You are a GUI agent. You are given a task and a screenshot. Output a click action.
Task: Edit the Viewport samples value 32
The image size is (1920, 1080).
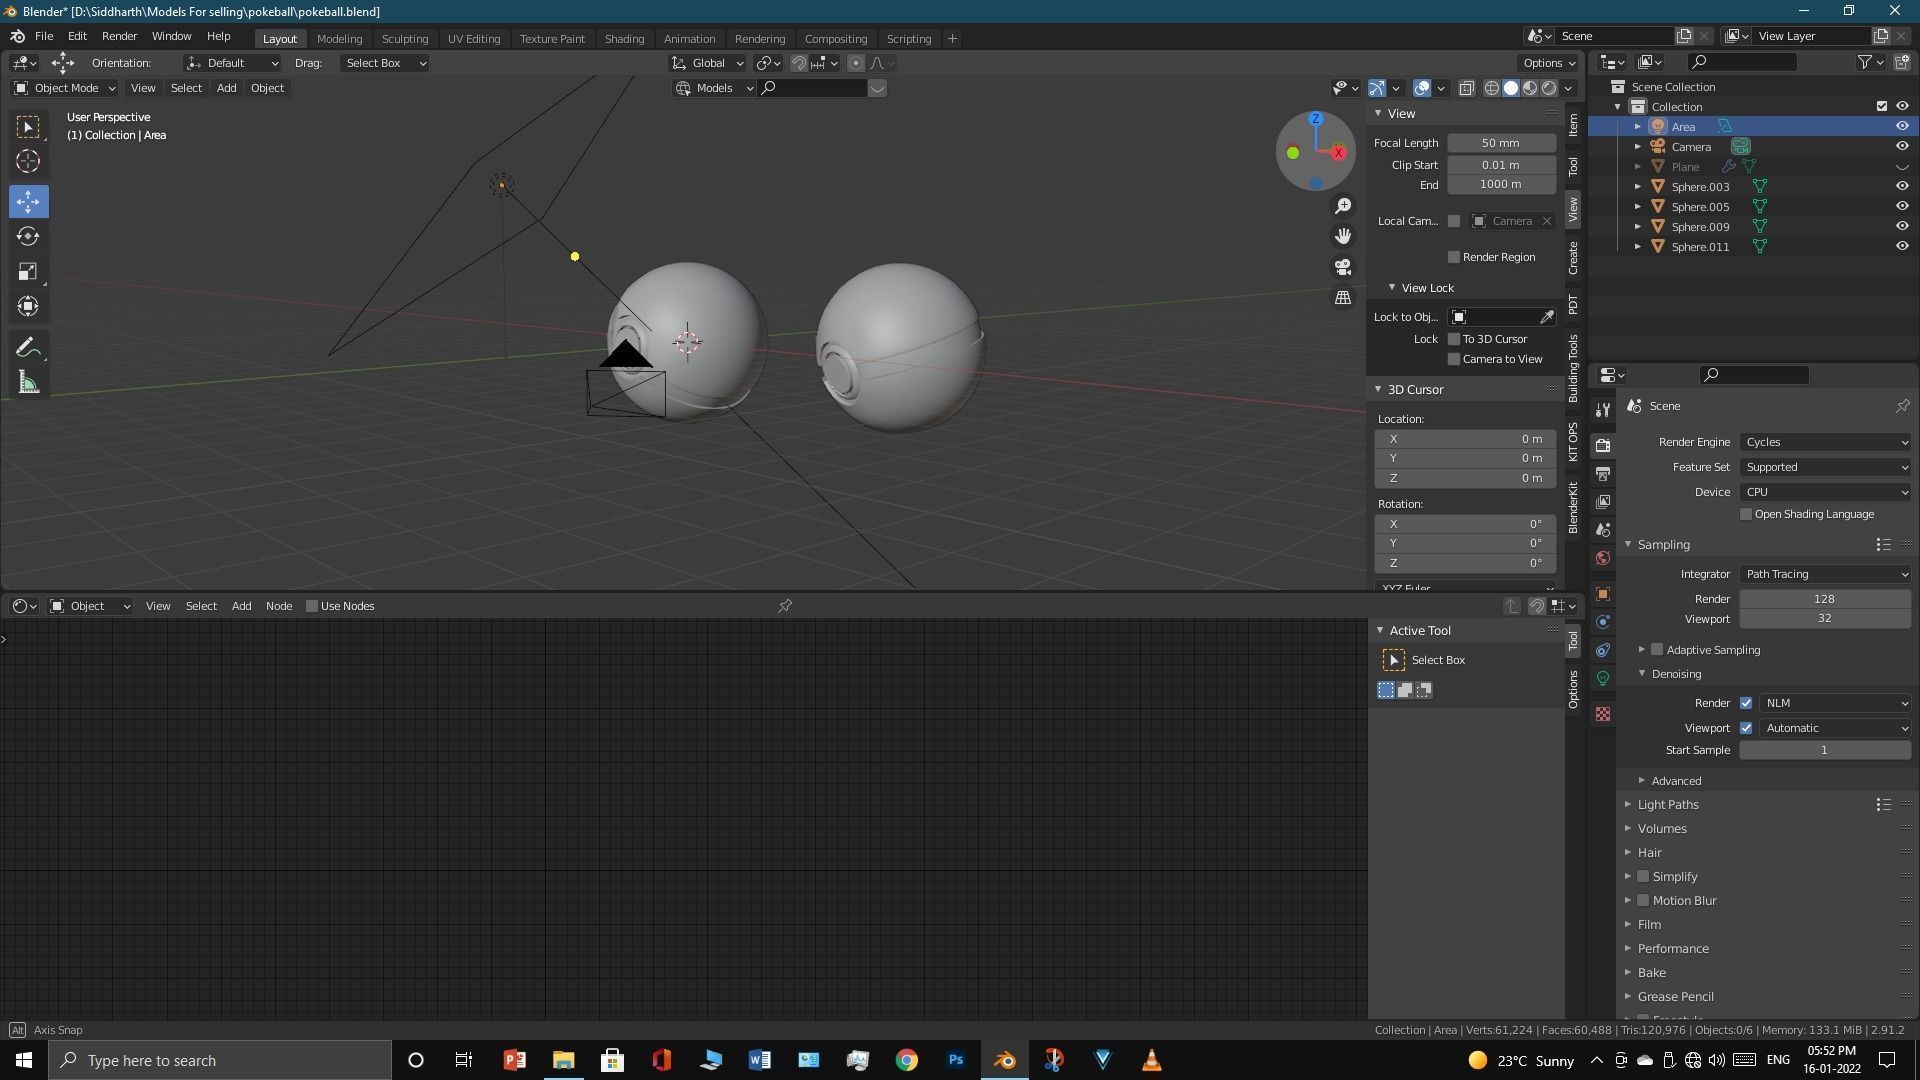1825,619
